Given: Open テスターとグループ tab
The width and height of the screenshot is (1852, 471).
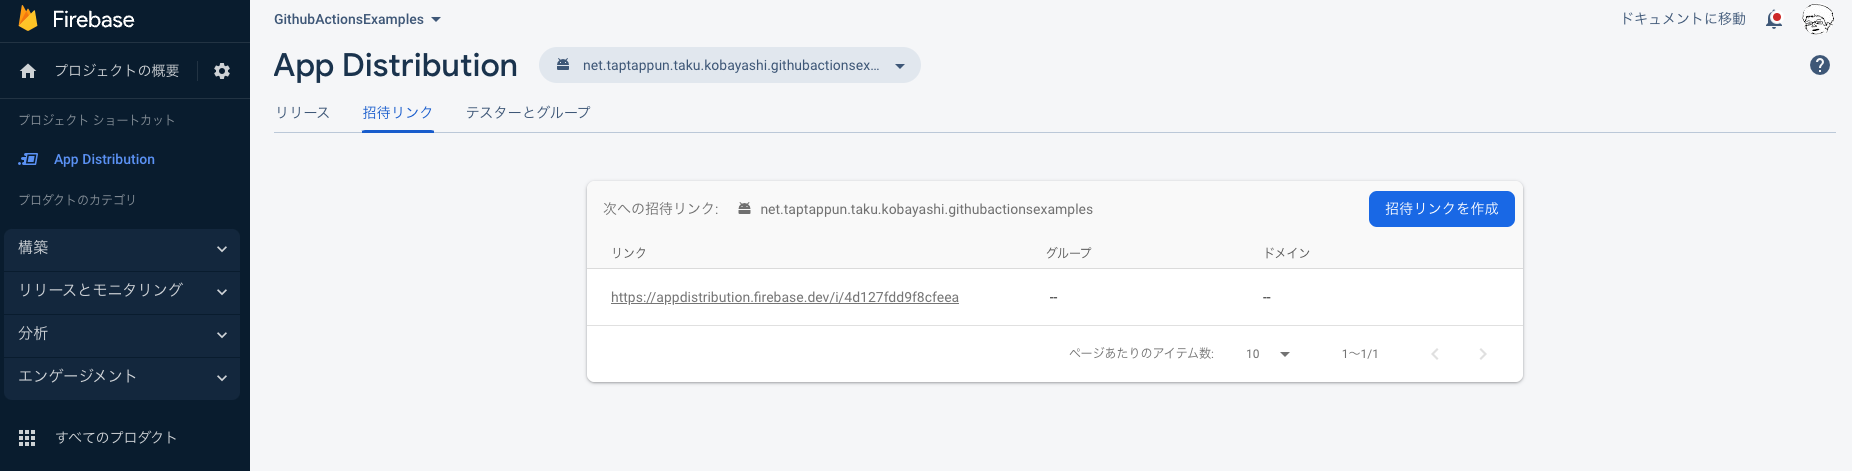Looking at the screenshot, I should tap(528, 113).
